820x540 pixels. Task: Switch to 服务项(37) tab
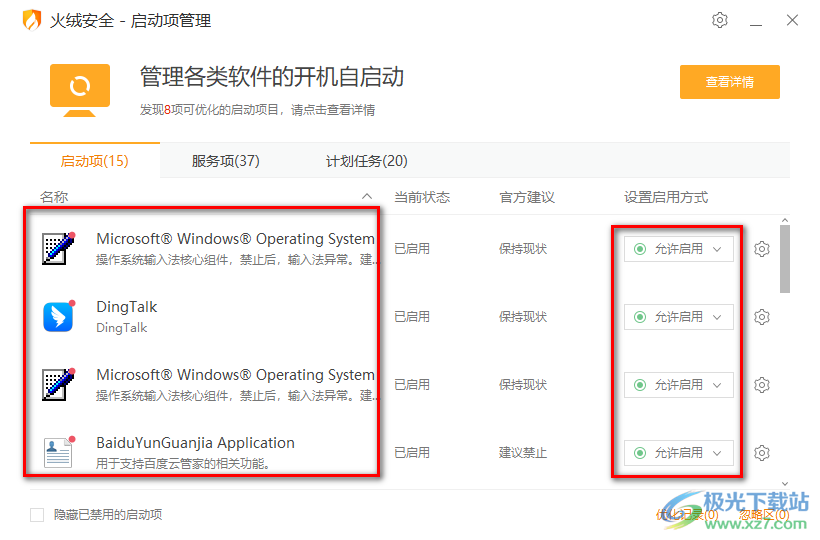[x=225, y=161]
